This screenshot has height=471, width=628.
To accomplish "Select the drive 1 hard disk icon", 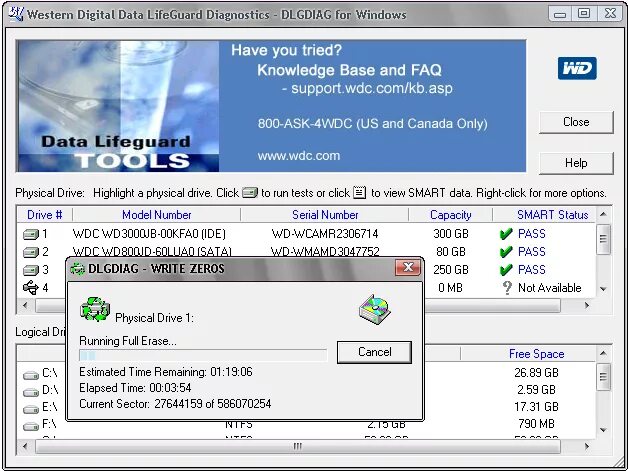I will 31,234.
